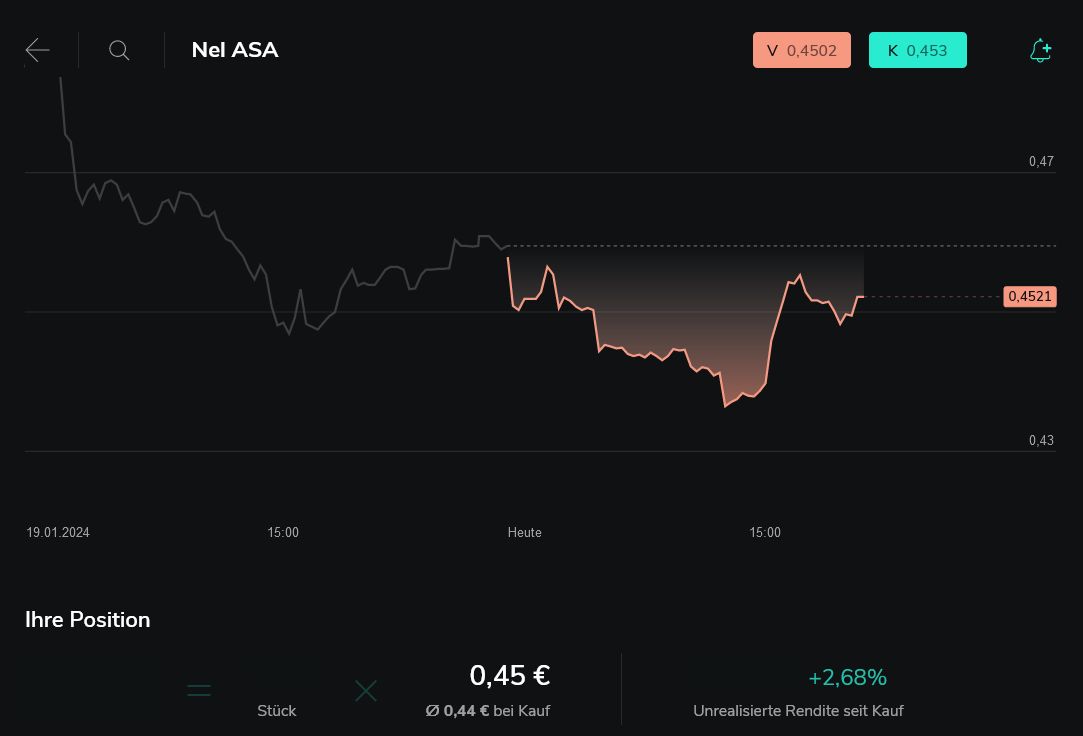Click the Unrealisierte Rendite seit Kauf label

[798, 711]
